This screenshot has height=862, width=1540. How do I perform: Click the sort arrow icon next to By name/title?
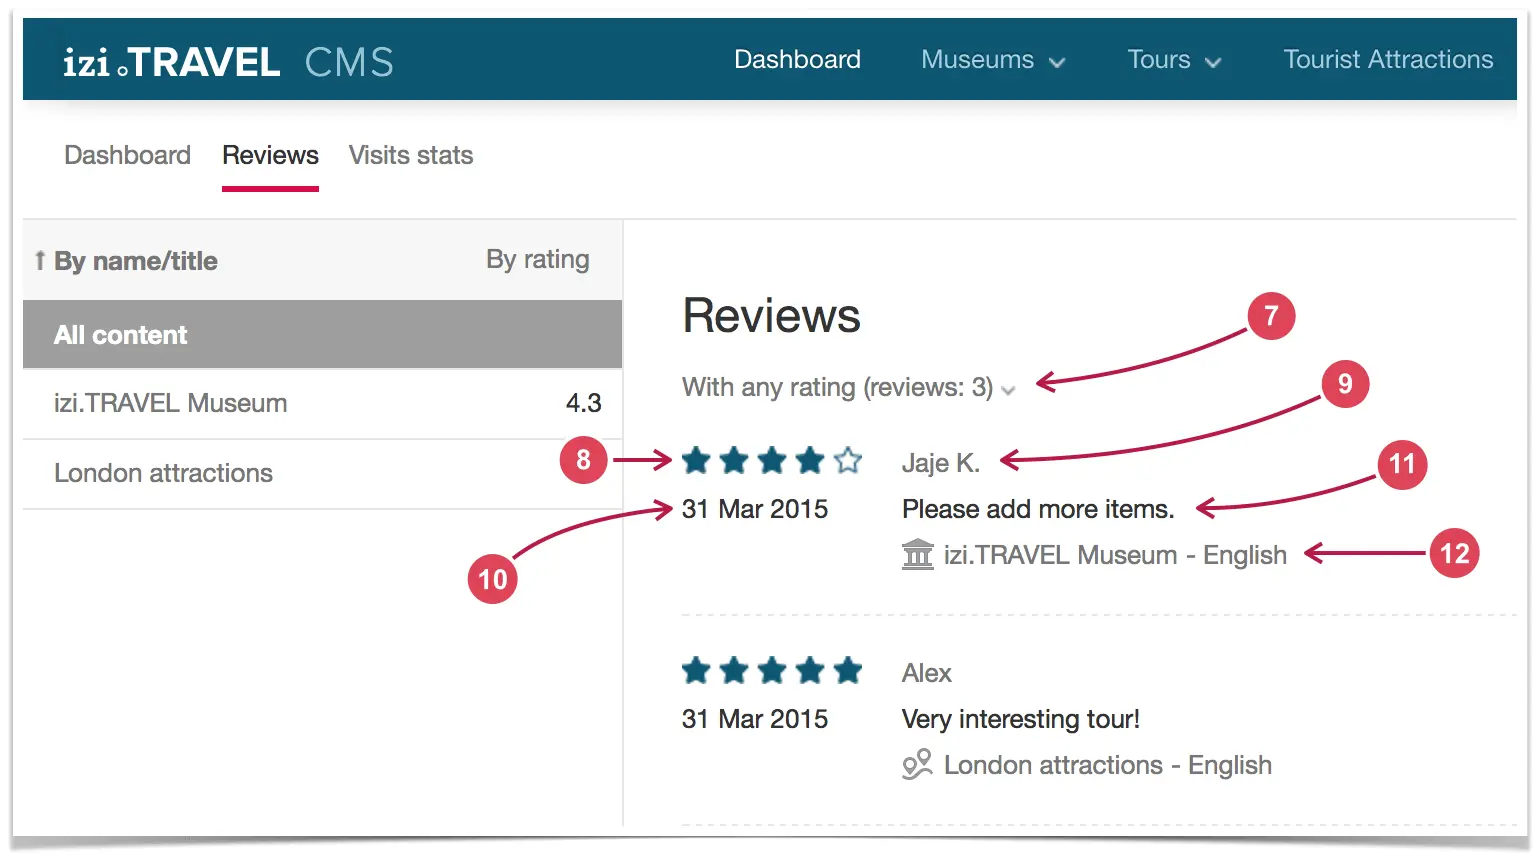pyautogui.click(x=40, y=261)
